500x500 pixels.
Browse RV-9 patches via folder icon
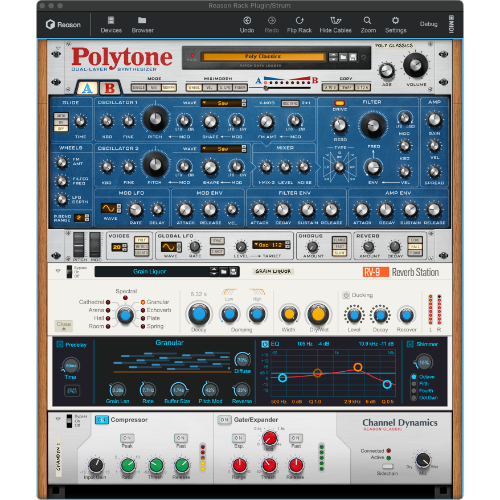pos(224,272)
